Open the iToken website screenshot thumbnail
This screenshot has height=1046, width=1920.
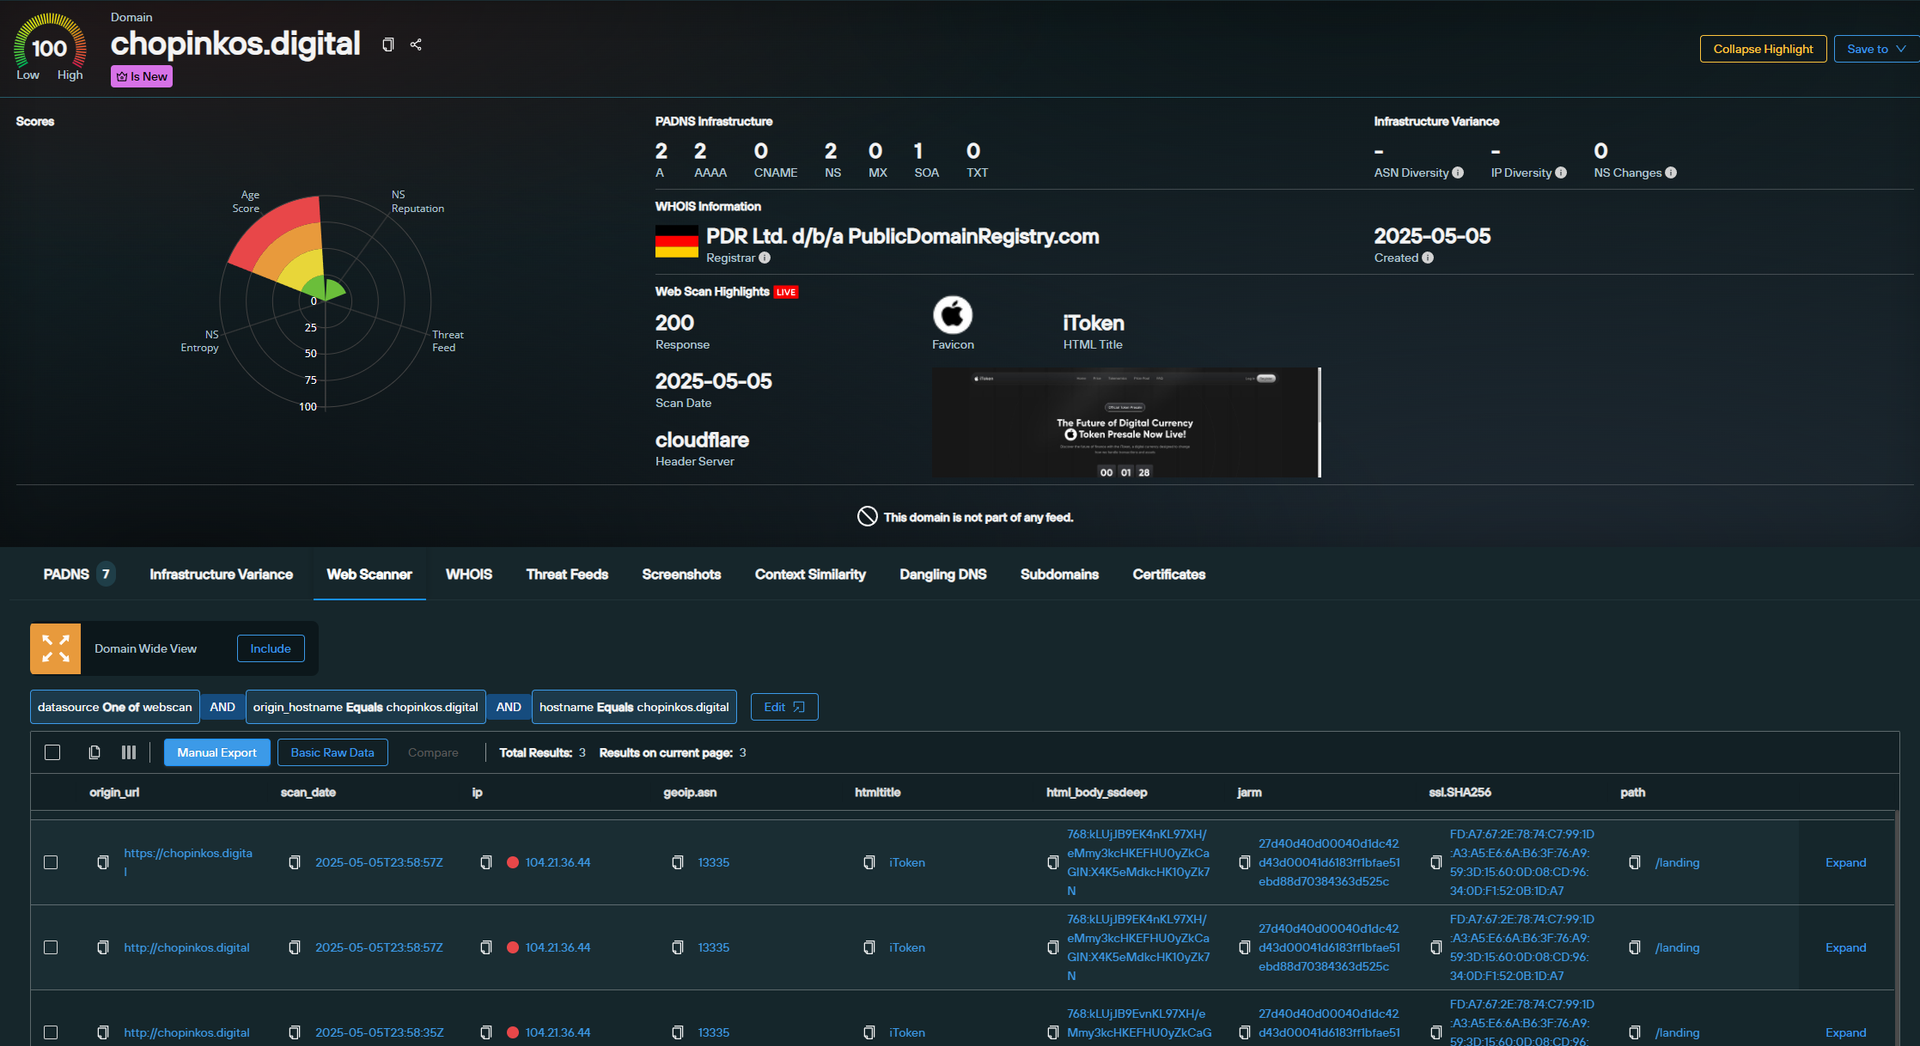[1125, 423]
